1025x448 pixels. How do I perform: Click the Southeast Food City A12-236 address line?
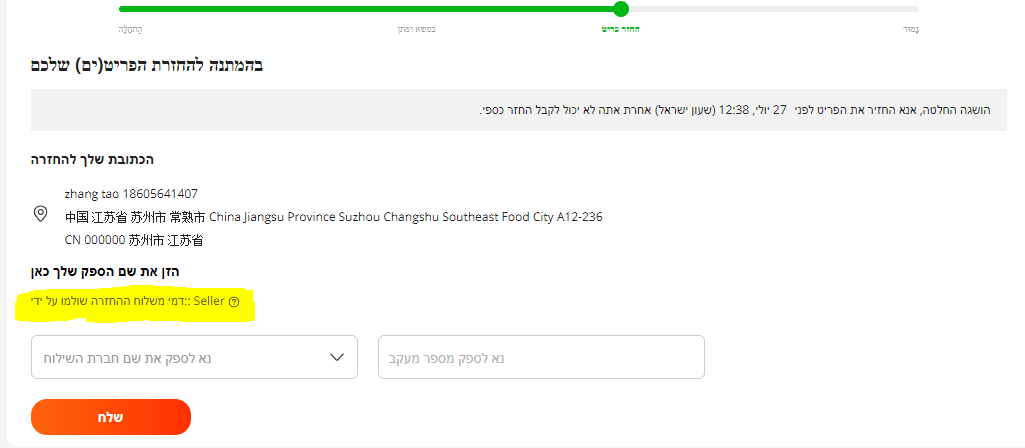(x=333, y=216)
